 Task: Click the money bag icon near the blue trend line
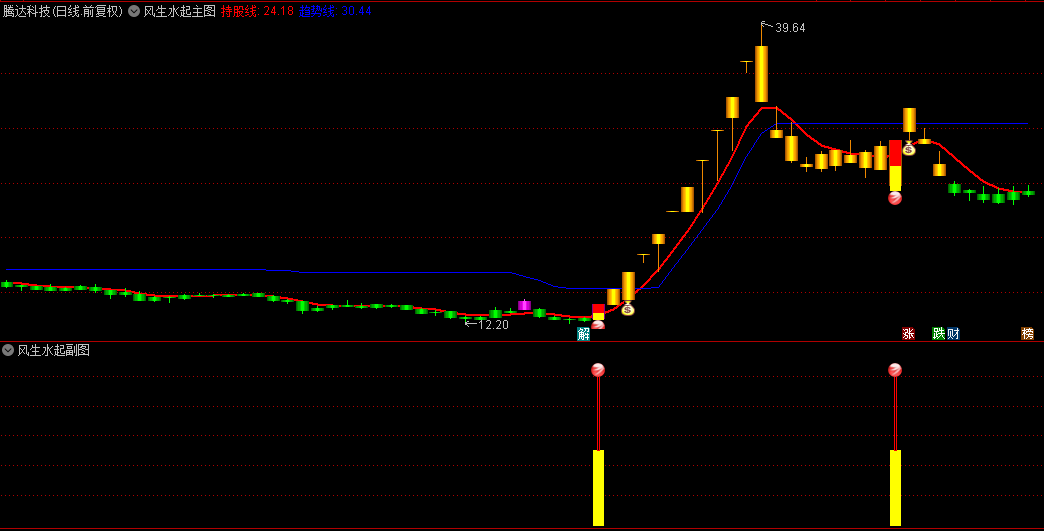[909, 148]
